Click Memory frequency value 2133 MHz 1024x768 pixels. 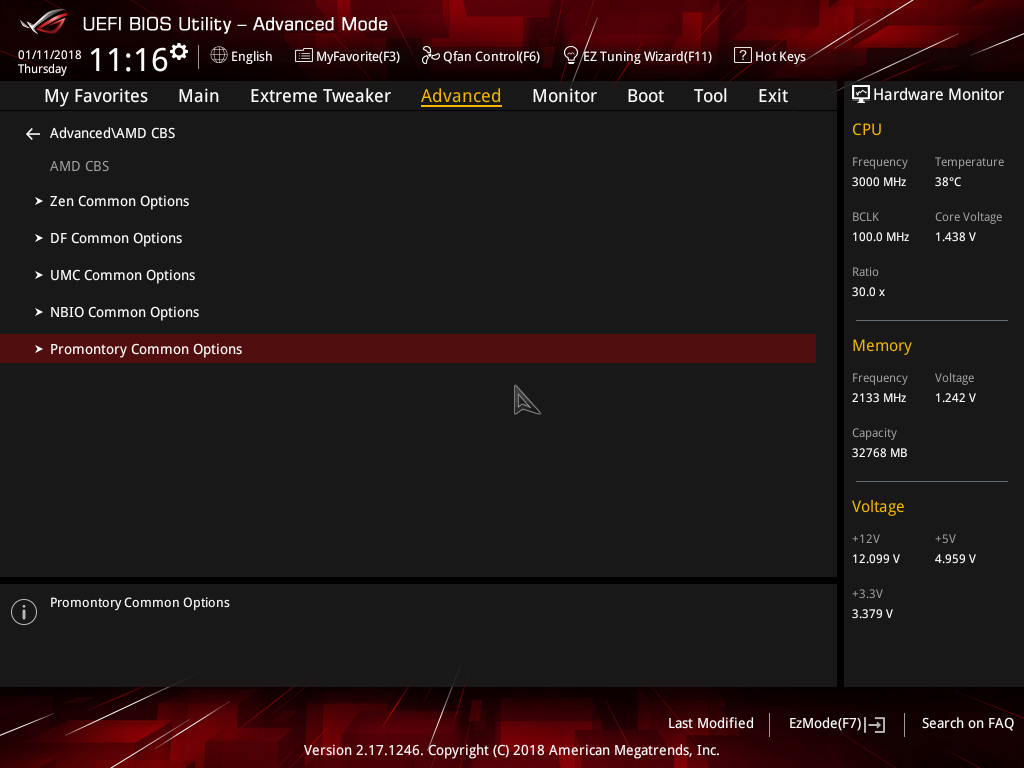point(878,398)
